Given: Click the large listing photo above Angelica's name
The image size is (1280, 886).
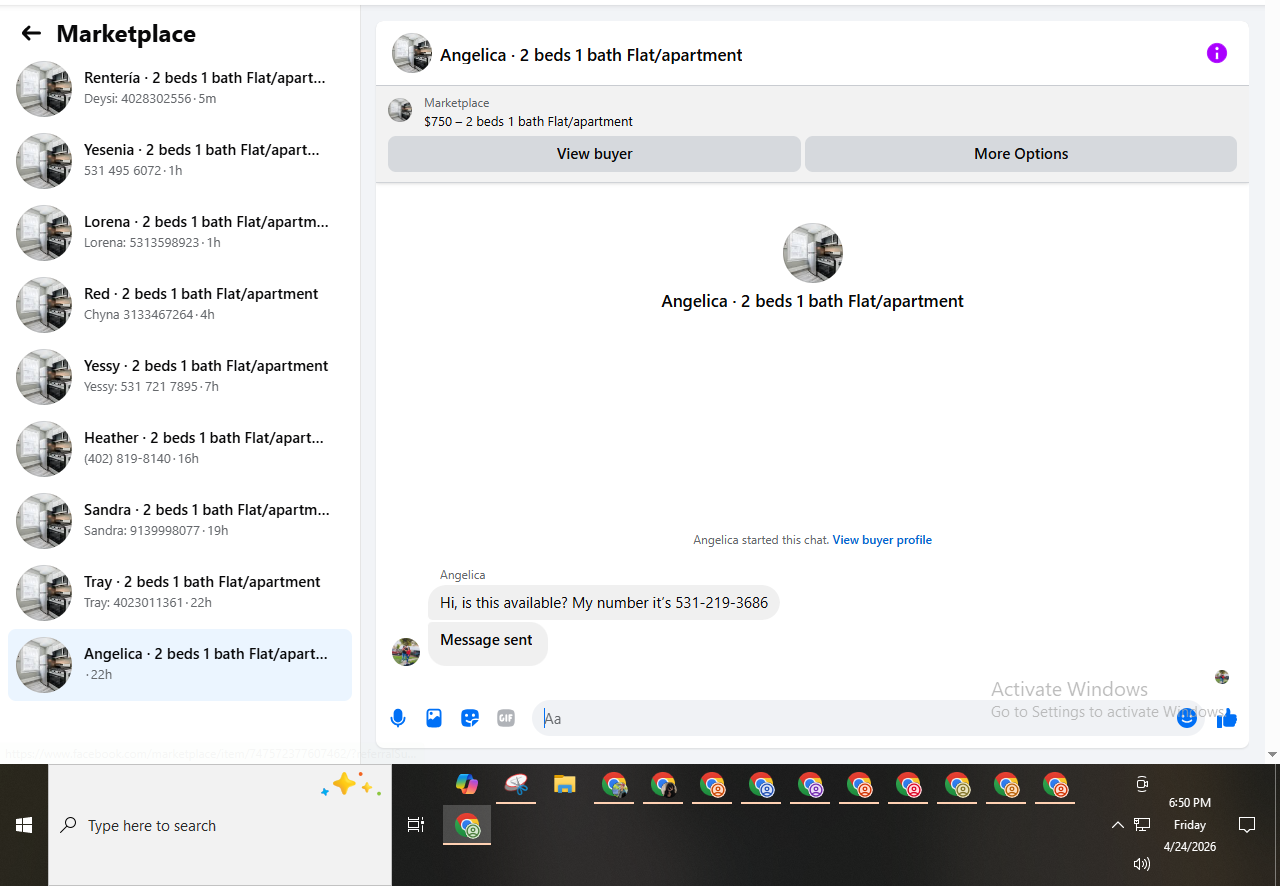Looking at the screenshot, I should [x=813, y=253].
